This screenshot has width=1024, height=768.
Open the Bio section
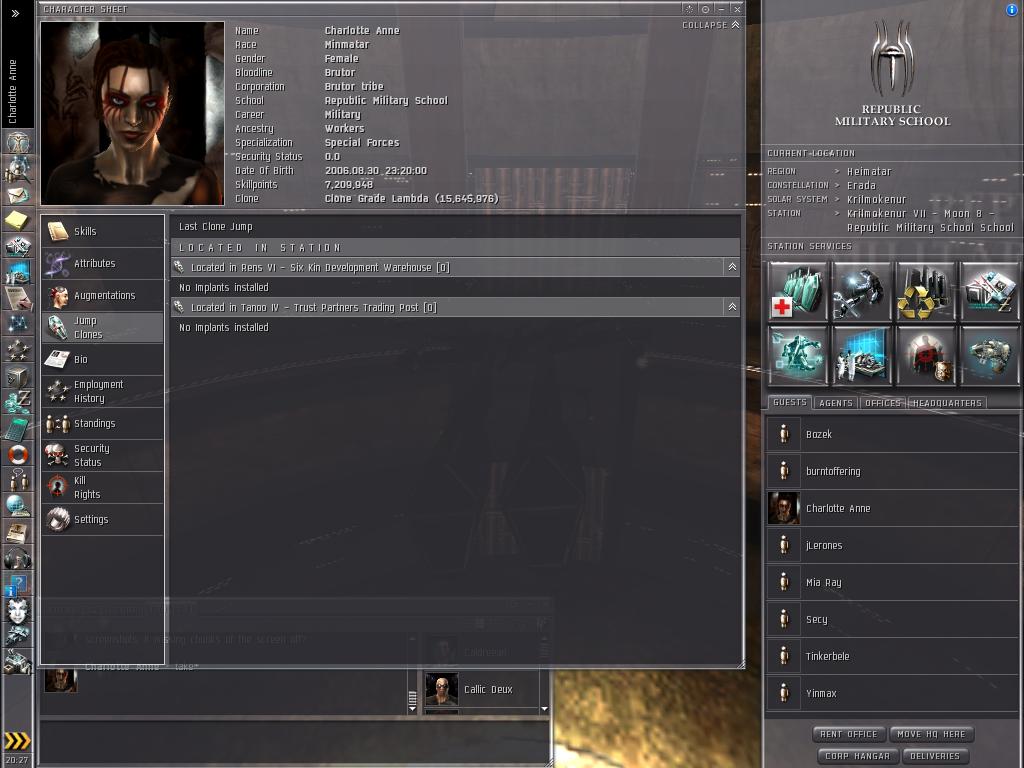tap(103, 359)
